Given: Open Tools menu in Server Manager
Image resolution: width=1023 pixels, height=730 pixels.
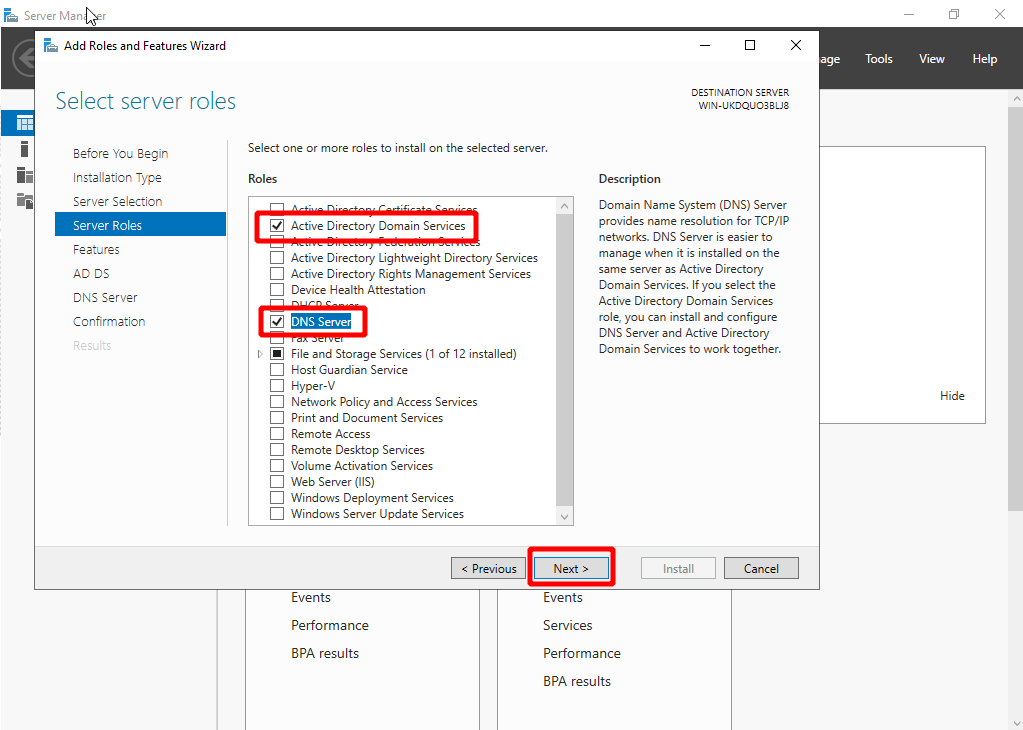Looking at the screenshot, I should [x=878, y=59].
